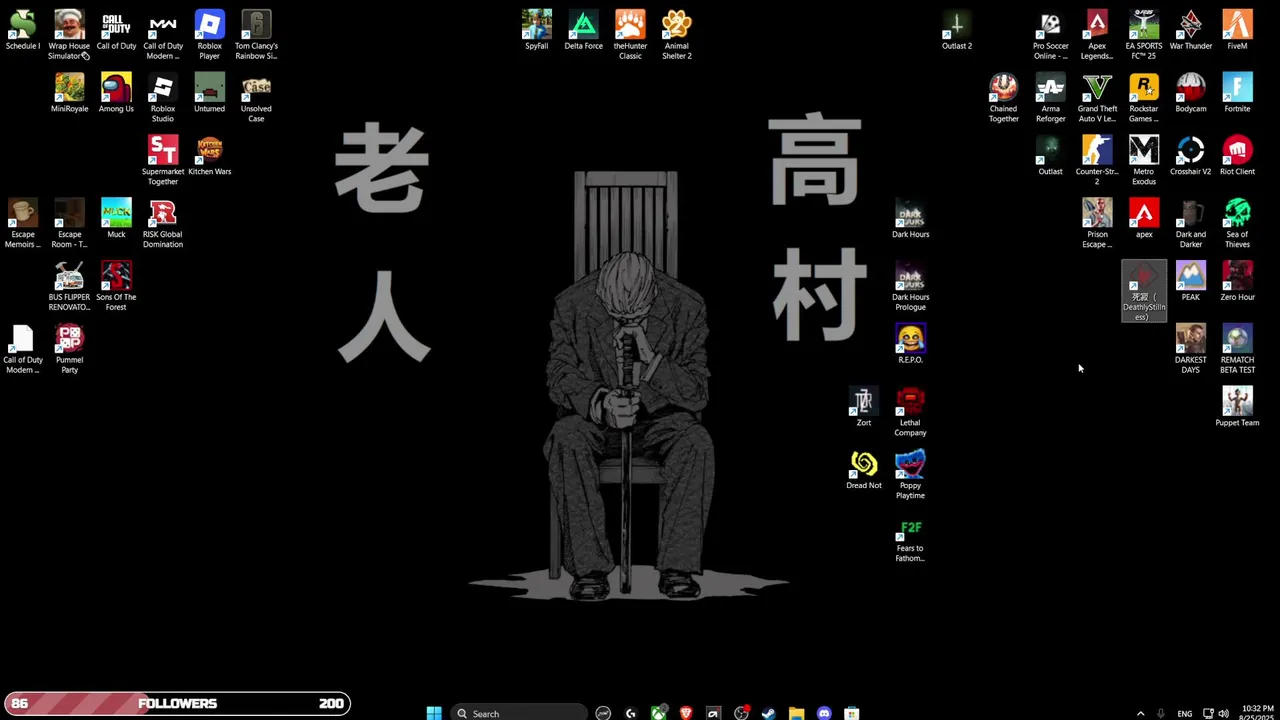Click the R.E.P.O. shortcut
Viewport: 1280px width, 720px height.
(910, 345)
